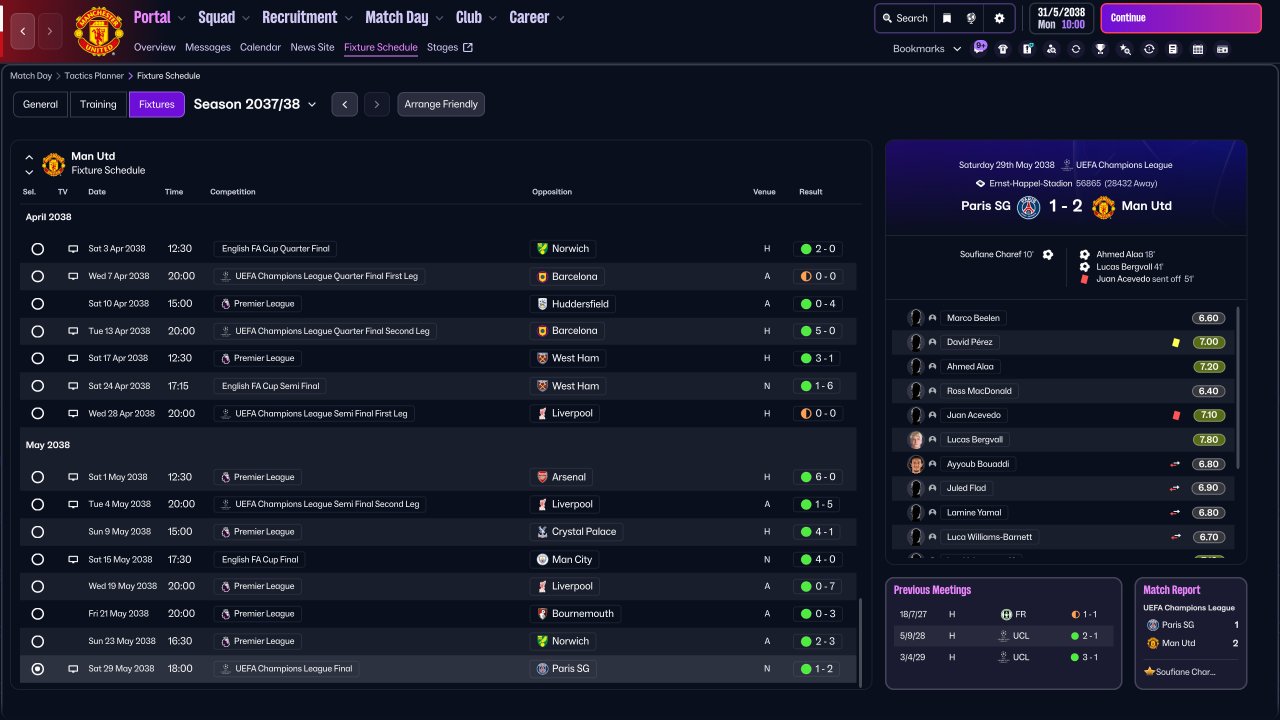The image size is (1280, 720).
Task: Click the Arrange Friendly button
Action: [441, 104]
